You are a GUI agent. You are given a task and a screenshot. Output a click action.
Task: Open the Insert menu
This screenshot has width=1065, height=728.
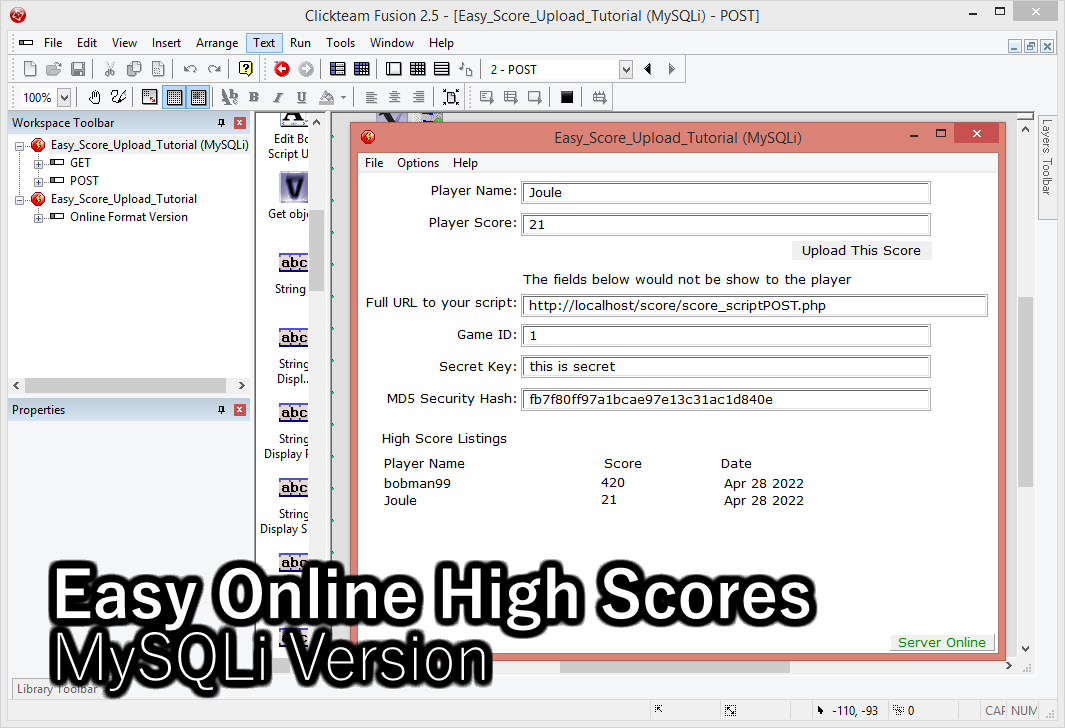click(166, 43)
